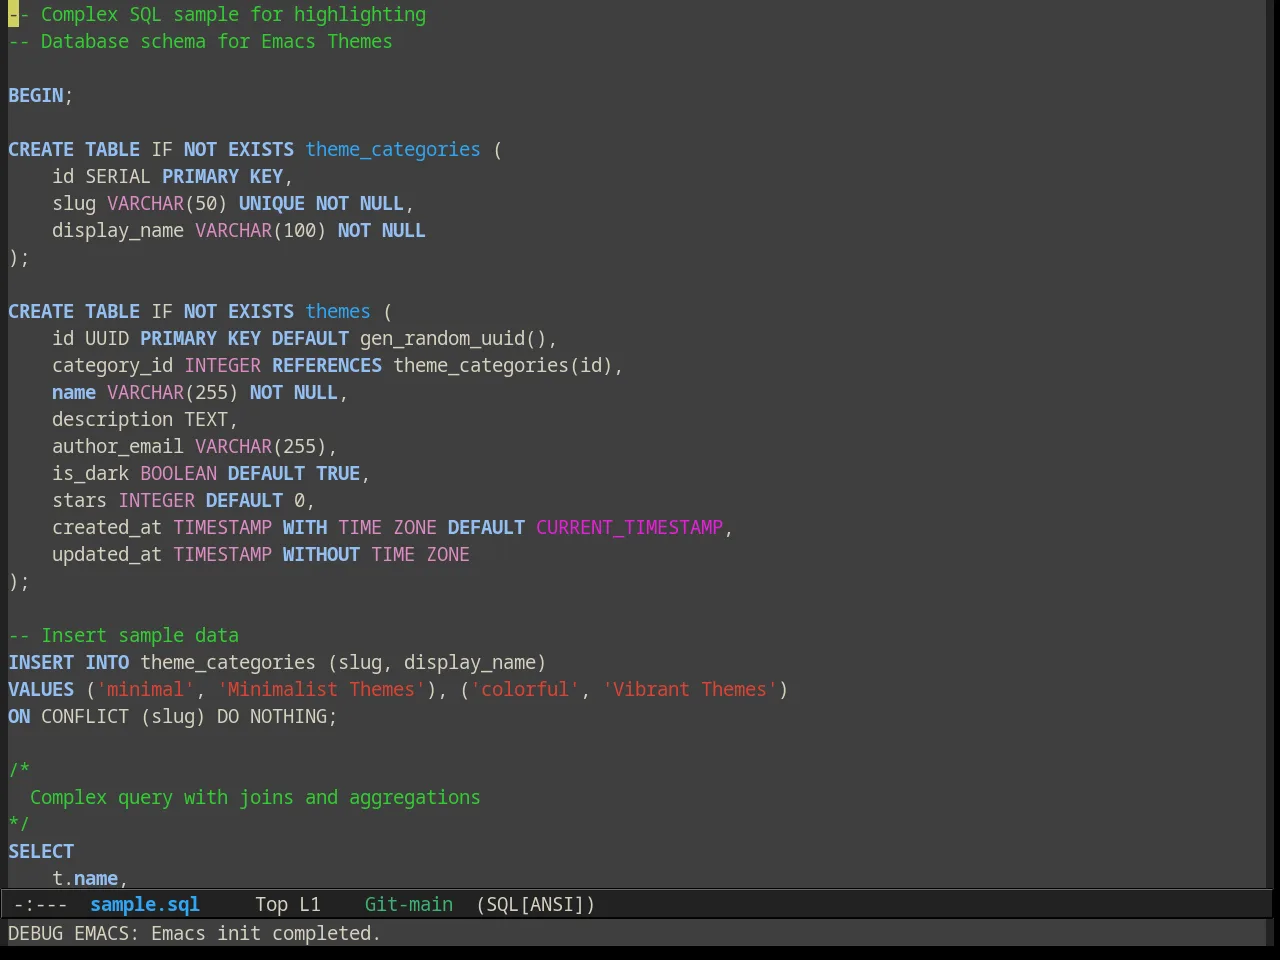
Task: Click the UNIQUE keyword on slug line
Action: coord(272,203)
